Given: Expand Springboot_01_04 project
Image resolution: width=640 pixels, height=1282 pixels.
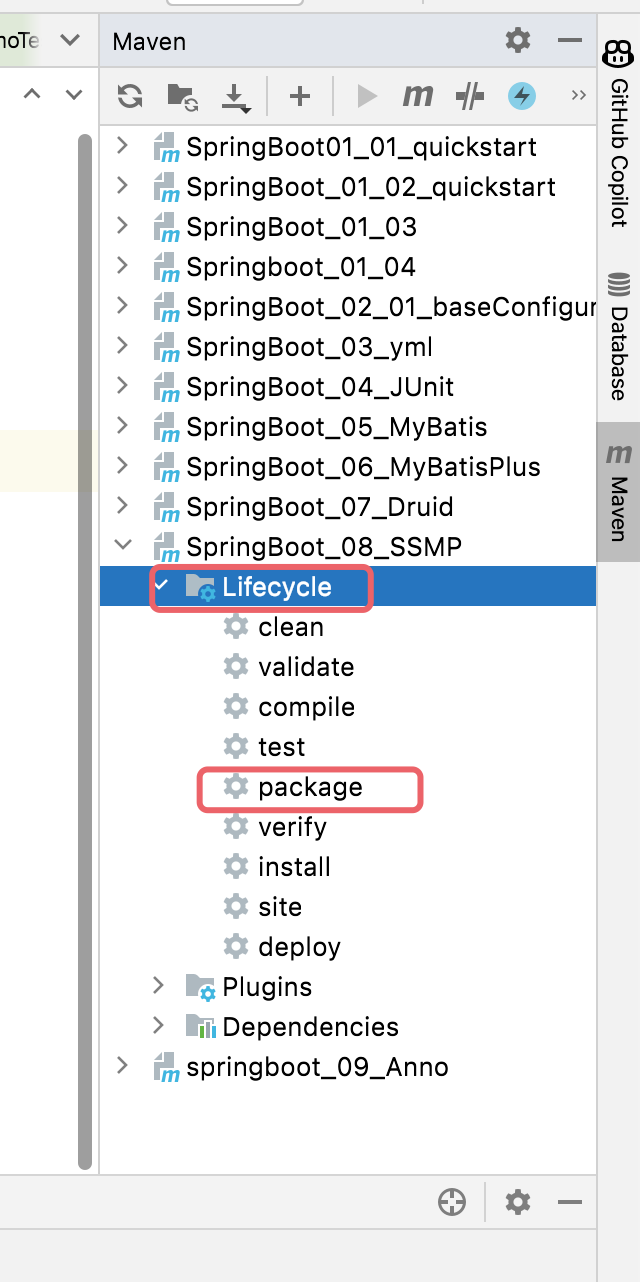Looking at the screenshot, I should click(x=122, y=266).
